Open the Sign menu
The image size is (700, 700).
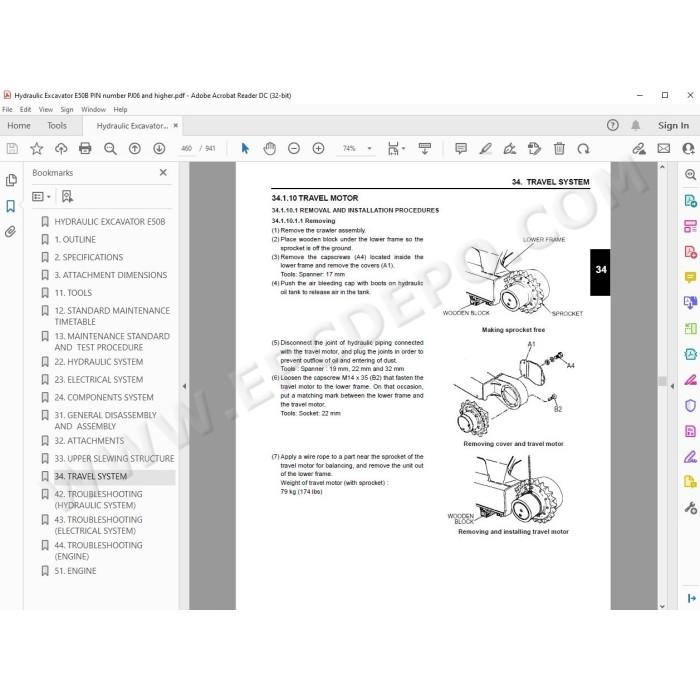pyautogui.click(x=67, y=109)
